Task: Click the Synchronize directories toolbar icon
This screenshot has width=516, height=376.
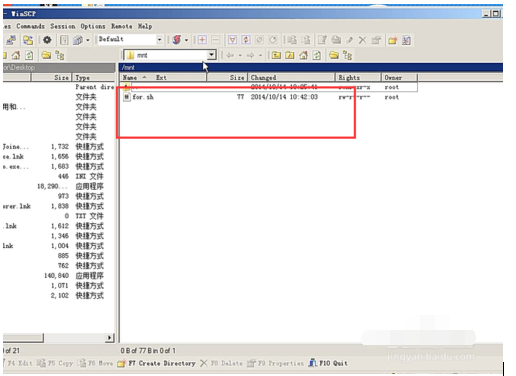Action: tap(28, 40)
